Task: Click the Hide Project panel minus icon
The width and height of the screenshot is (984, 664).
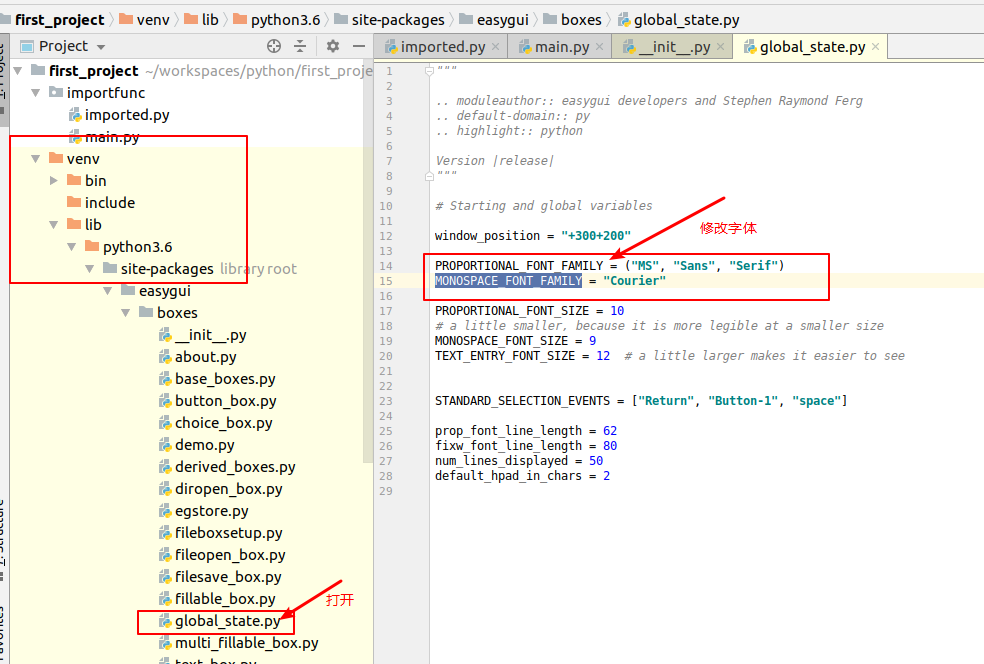Action: (x=359, y=45)
